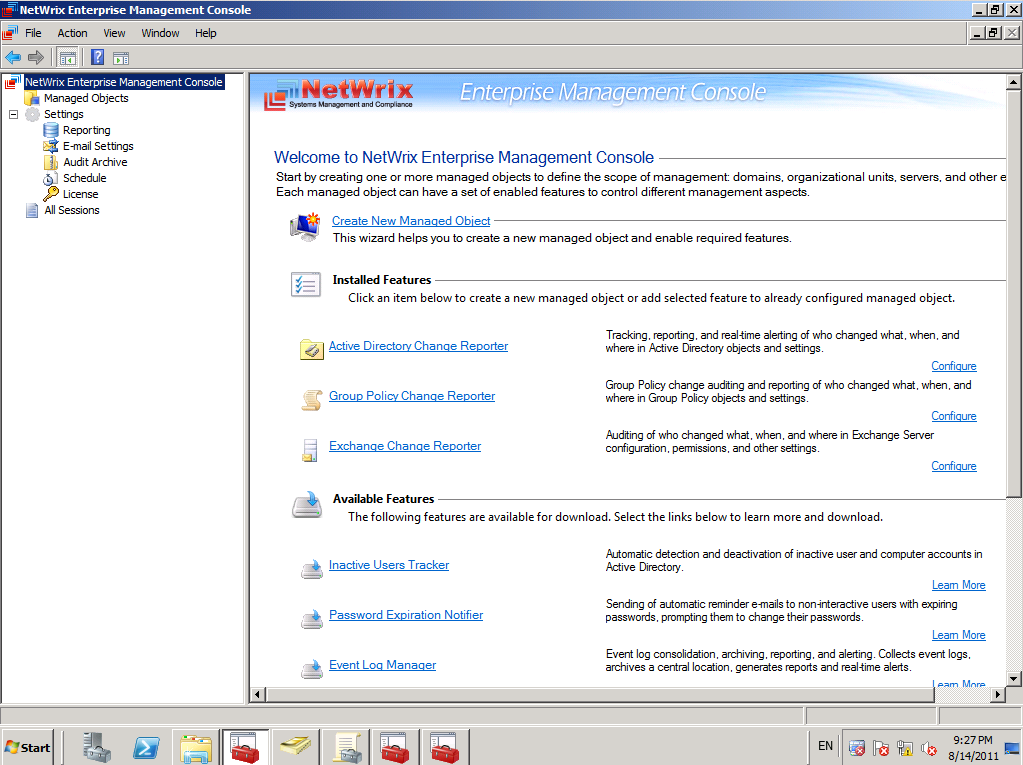Open the Action menu
The image size is (1023, 765).
(x=72, y=33)
